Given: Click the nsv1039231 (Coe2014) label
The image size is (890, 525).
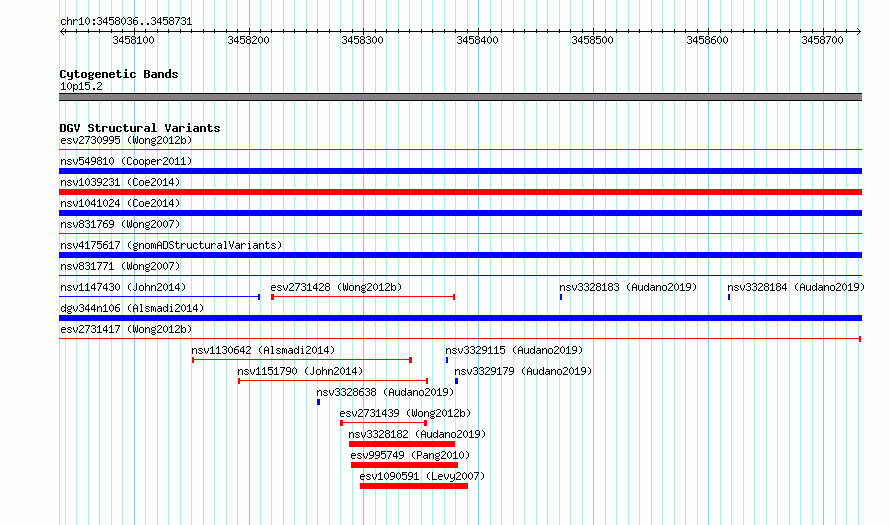Looking at the screenshot, I should pyautogui.click(x=120, y=182).
